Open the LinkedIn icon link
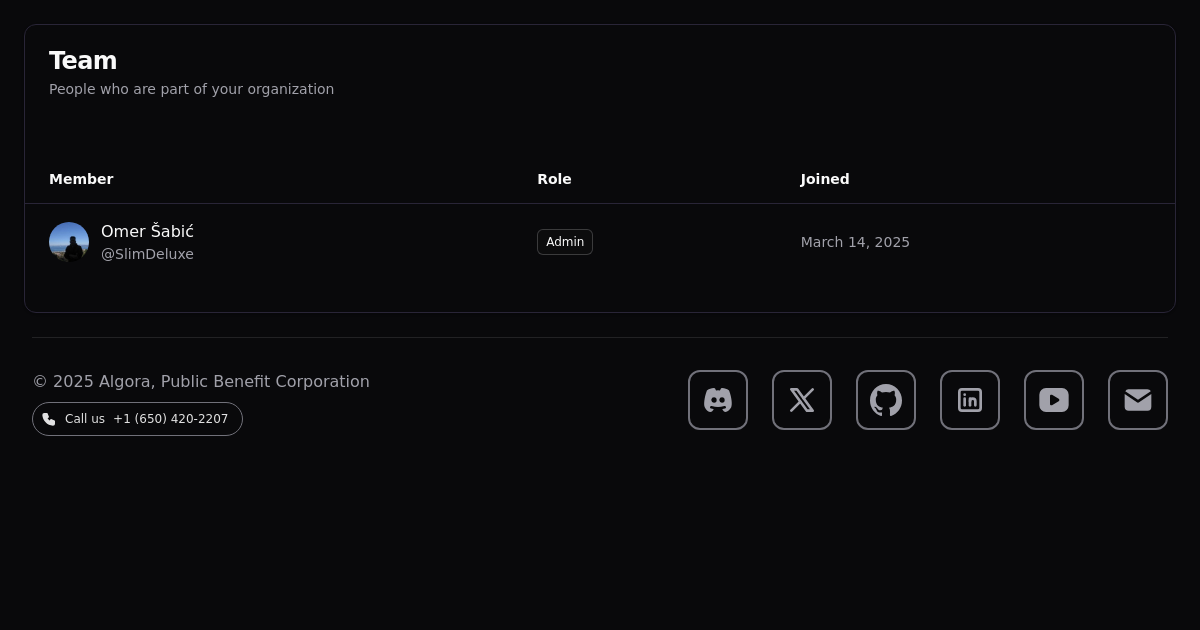 [970, 400]
